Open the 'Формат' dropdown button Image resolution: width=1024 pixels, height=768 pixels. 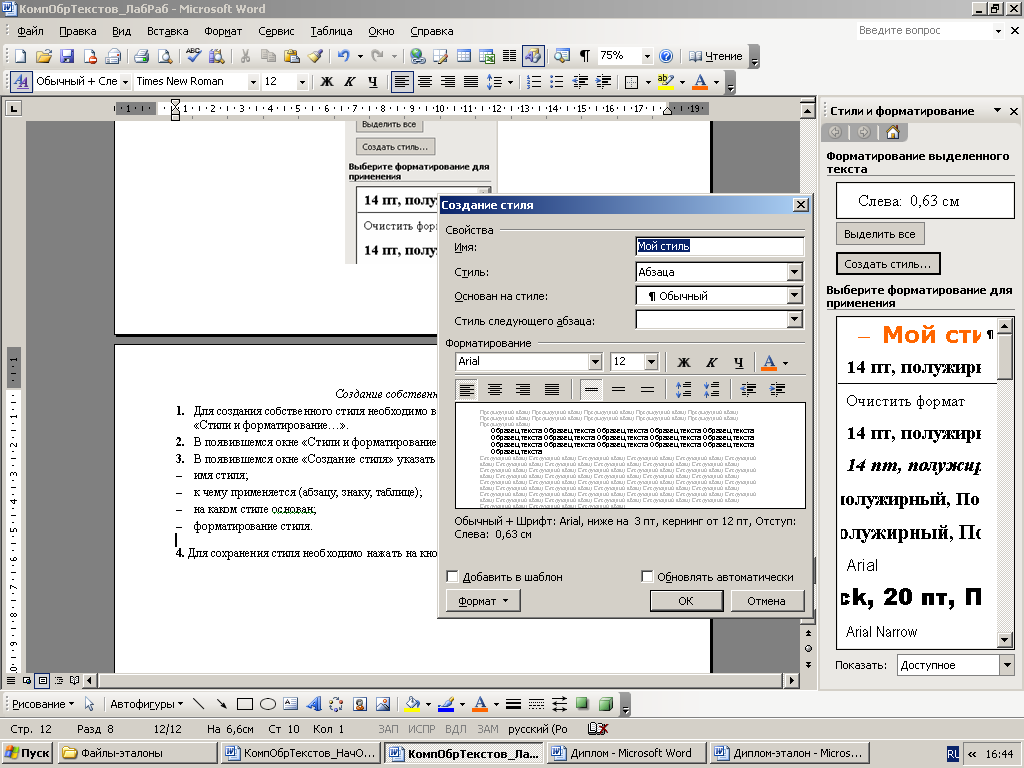coord(483,601)
